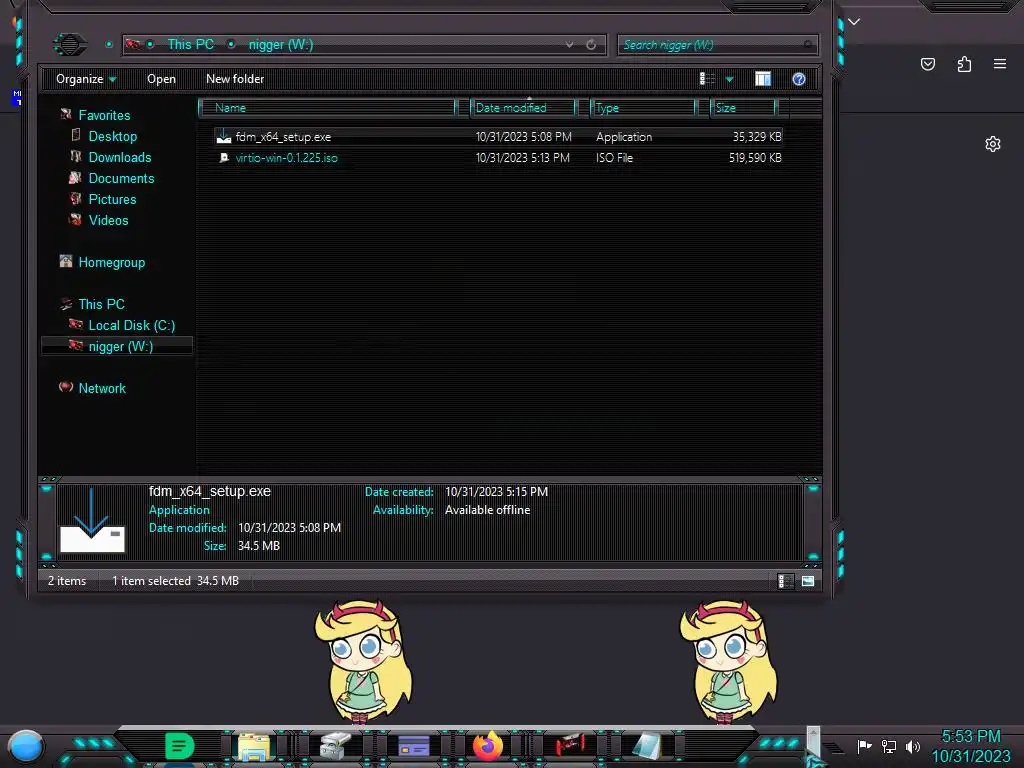Refresh the current folder view
The image size is (1024, 768).
(x=591, y=44)
